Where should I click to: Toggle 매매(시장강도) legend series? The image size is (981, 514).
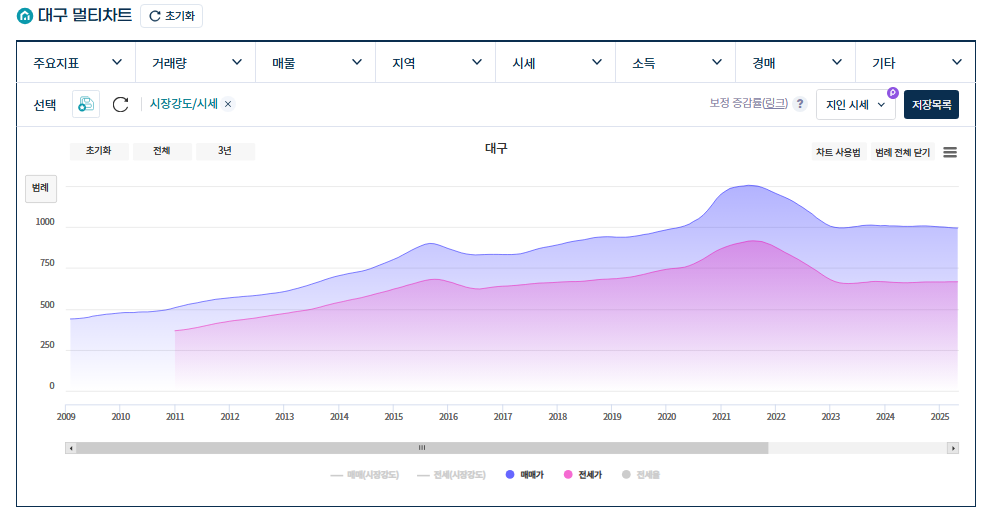[365, 475]
